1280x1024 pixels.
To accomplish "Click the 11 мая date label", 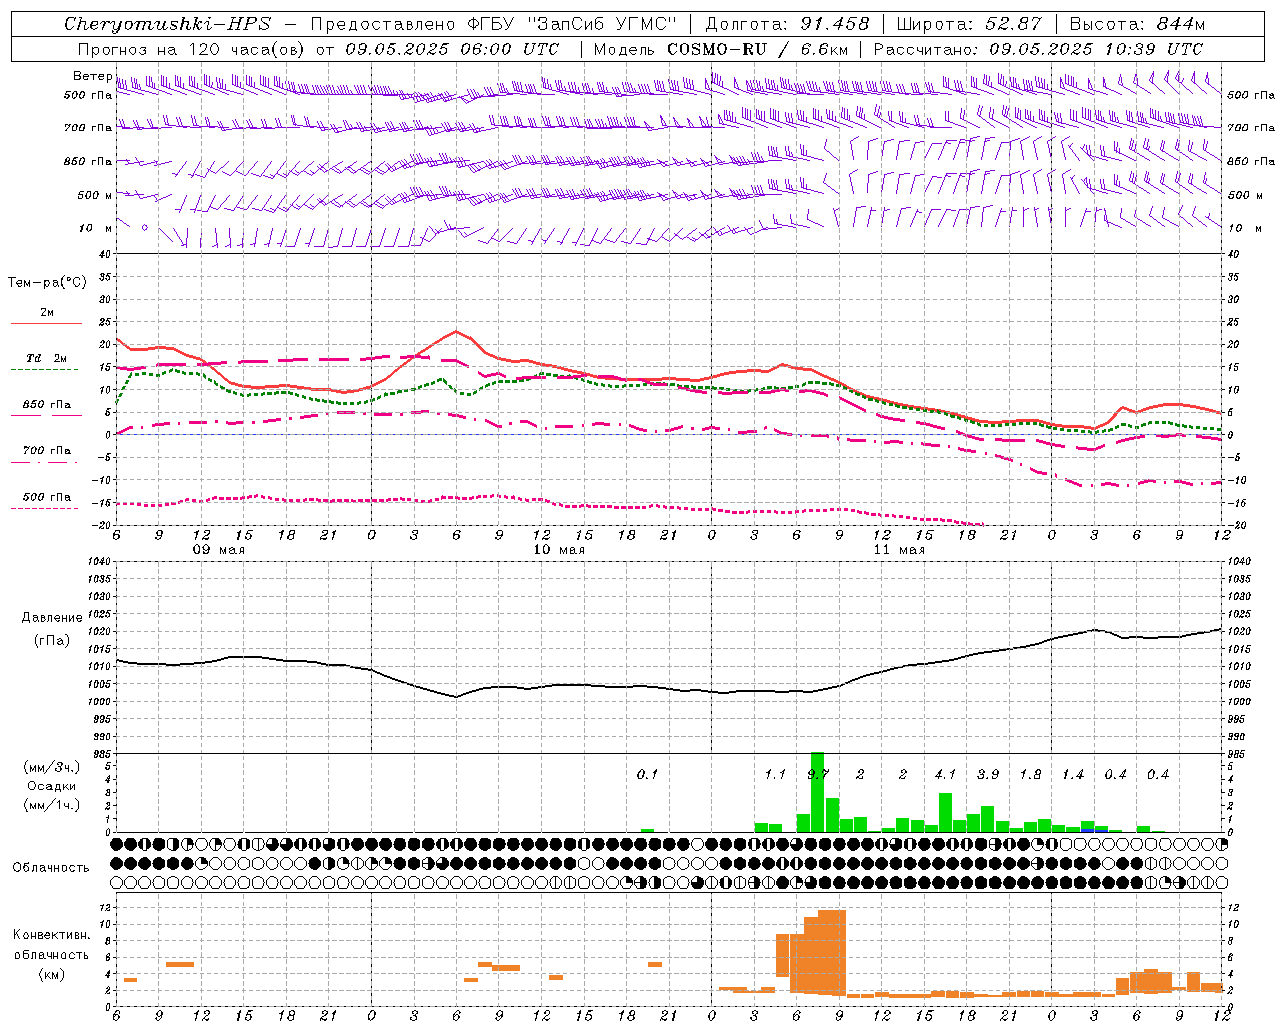I will tap(899, 550).
